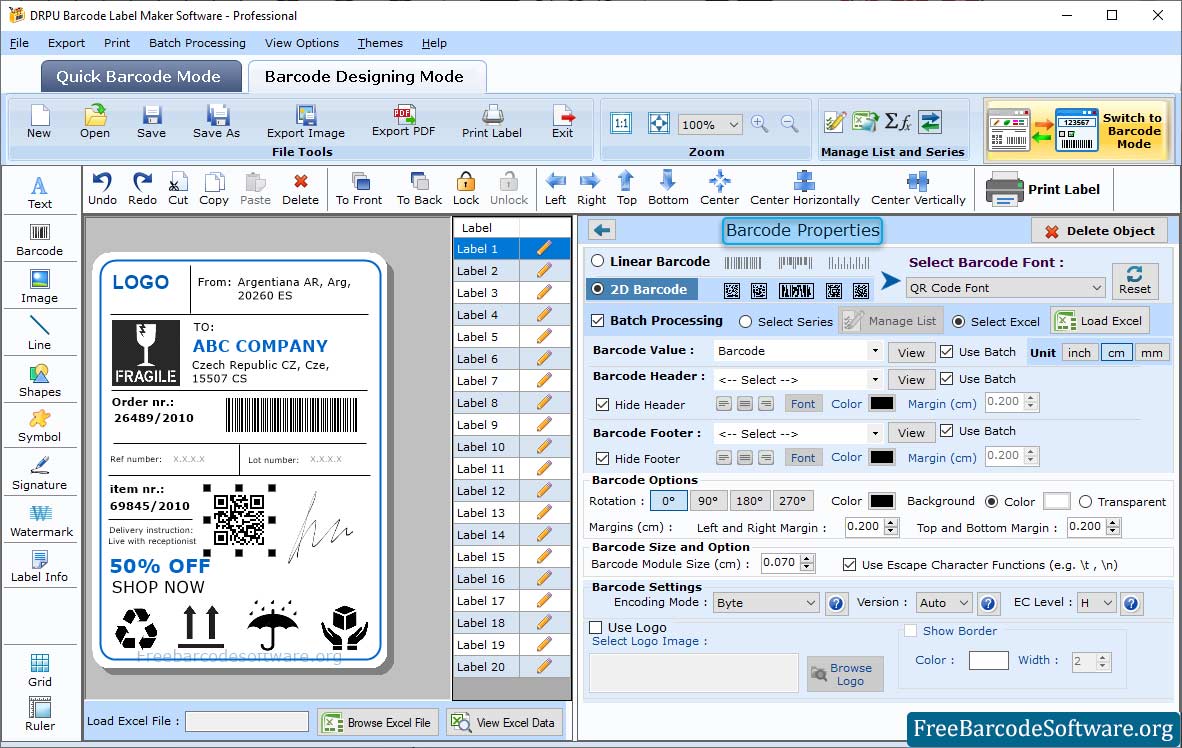1182x748 pixels.
Task: Send the object To Back
Action: pos(419,189)
